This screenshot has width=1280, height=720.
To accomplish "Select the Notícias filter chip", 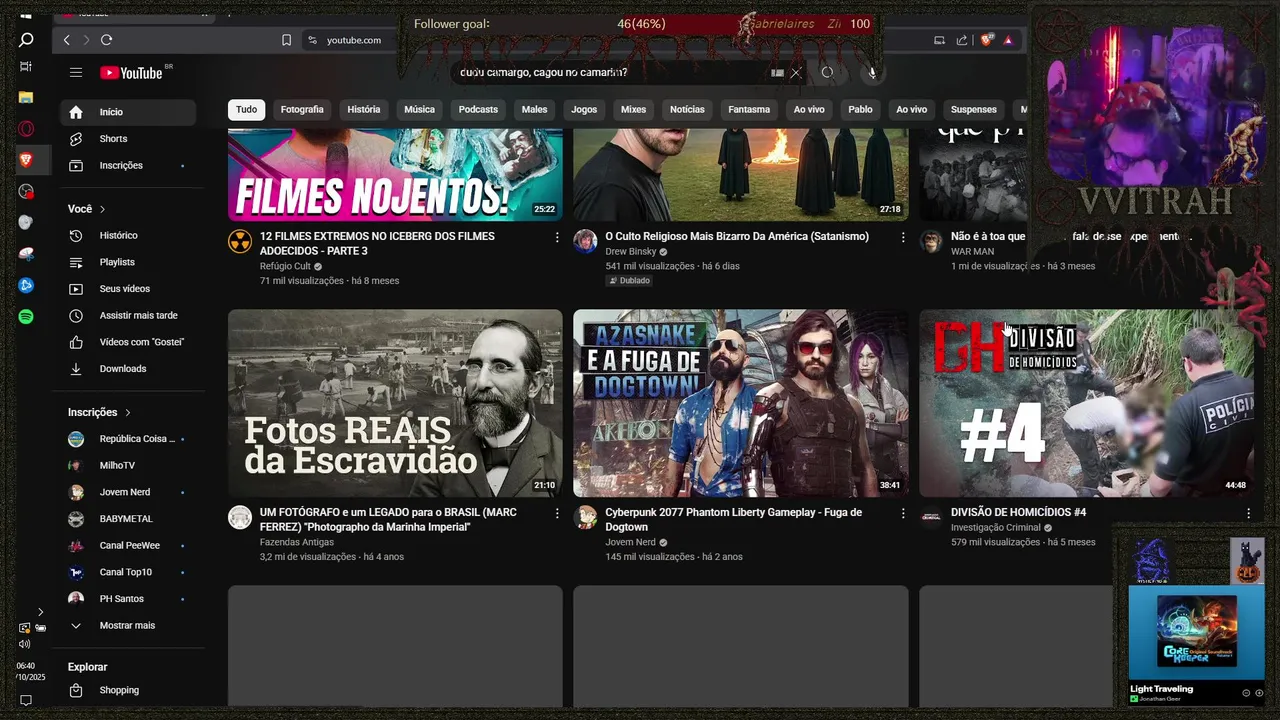I will point(687,109).
